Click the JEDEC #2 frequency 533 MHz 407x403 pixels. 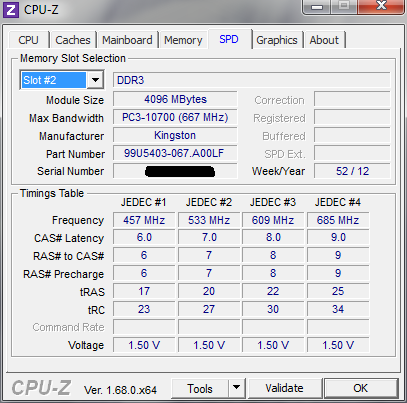click(209, 220)
